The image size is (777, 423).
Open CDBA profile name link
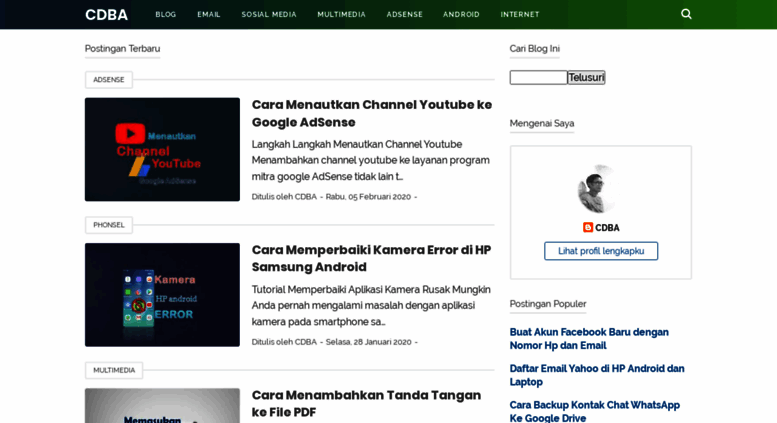click(x=607, y=228)
